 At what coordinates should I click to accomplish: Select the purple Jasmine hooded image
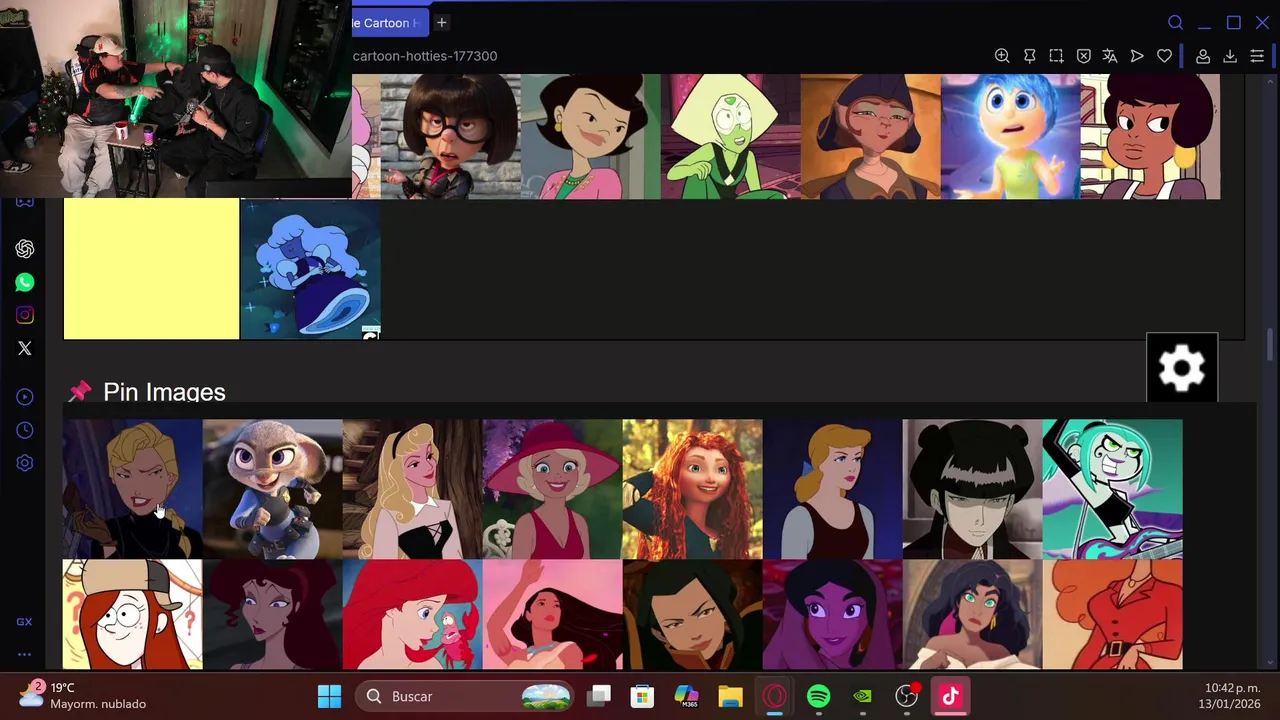(x=832, y=614)
